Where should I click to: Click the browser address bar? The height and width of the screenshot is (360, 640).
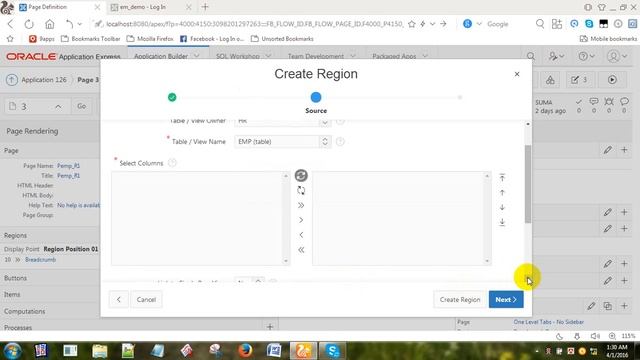[x=254, y=24]
